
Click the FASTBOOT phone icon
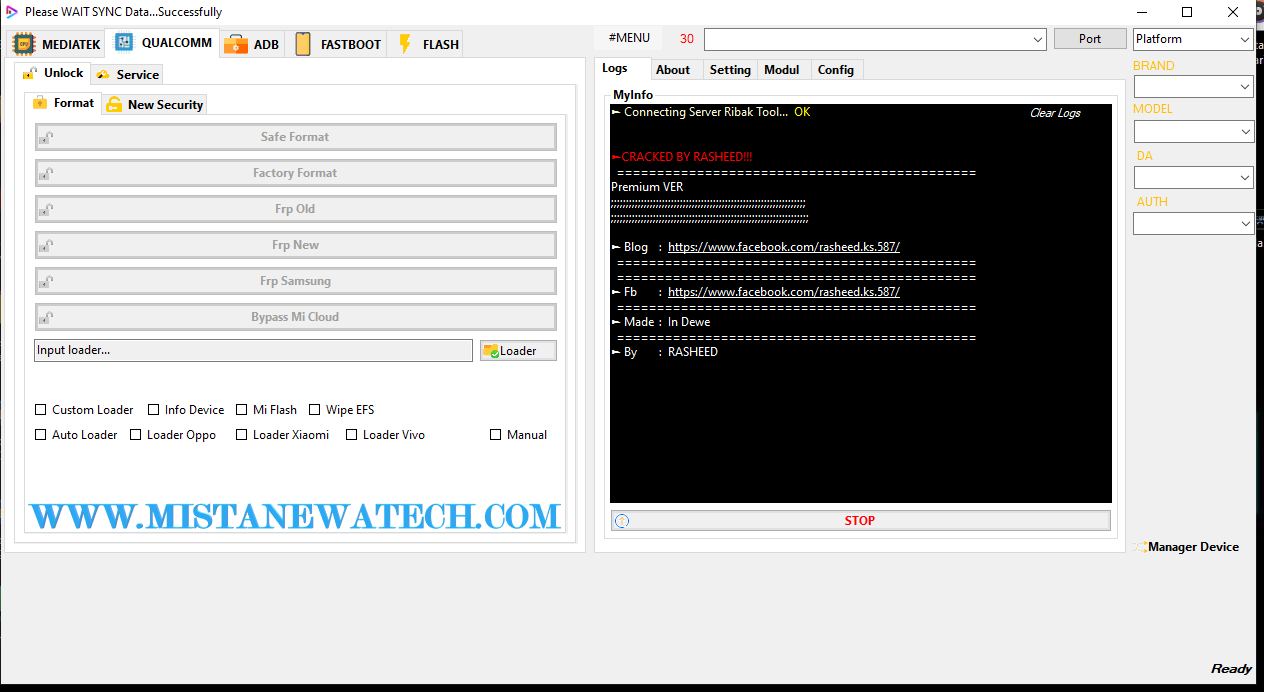(x=303, y=44)
